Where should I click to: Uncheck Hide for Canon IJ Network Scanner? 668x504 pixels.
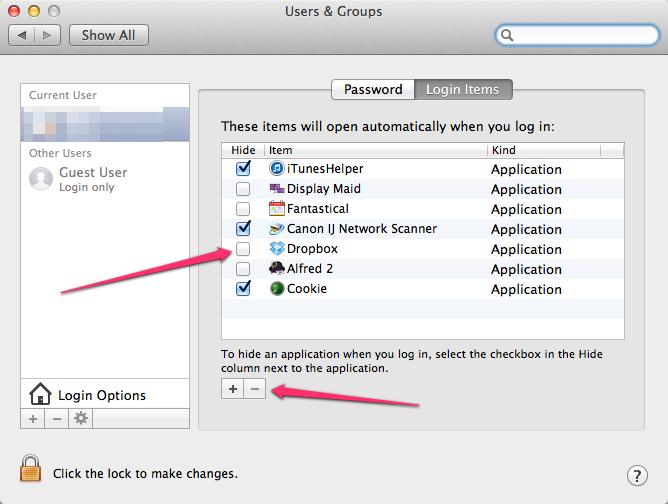pyautogui.click(x=243, y=228)
